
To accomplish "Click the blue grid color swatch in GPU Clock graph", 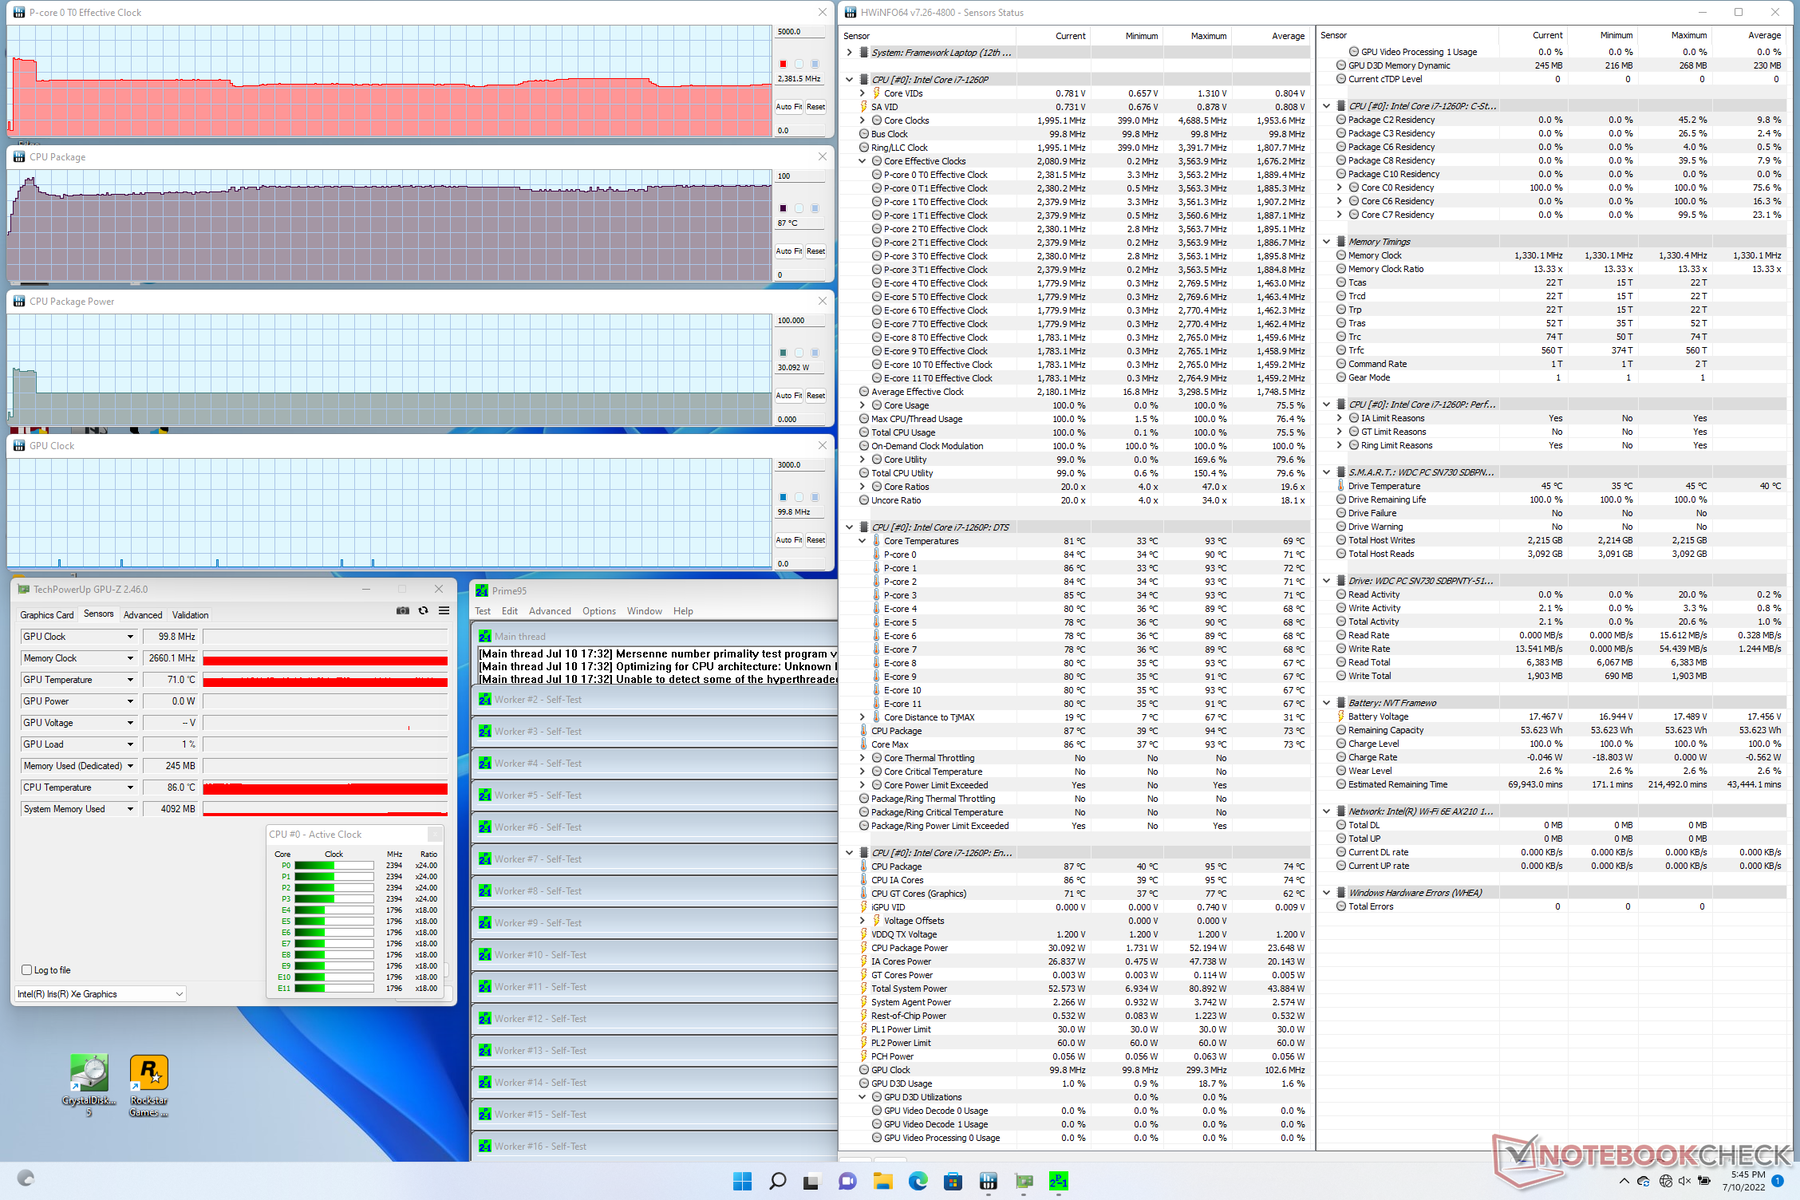I will pos(815,497).
